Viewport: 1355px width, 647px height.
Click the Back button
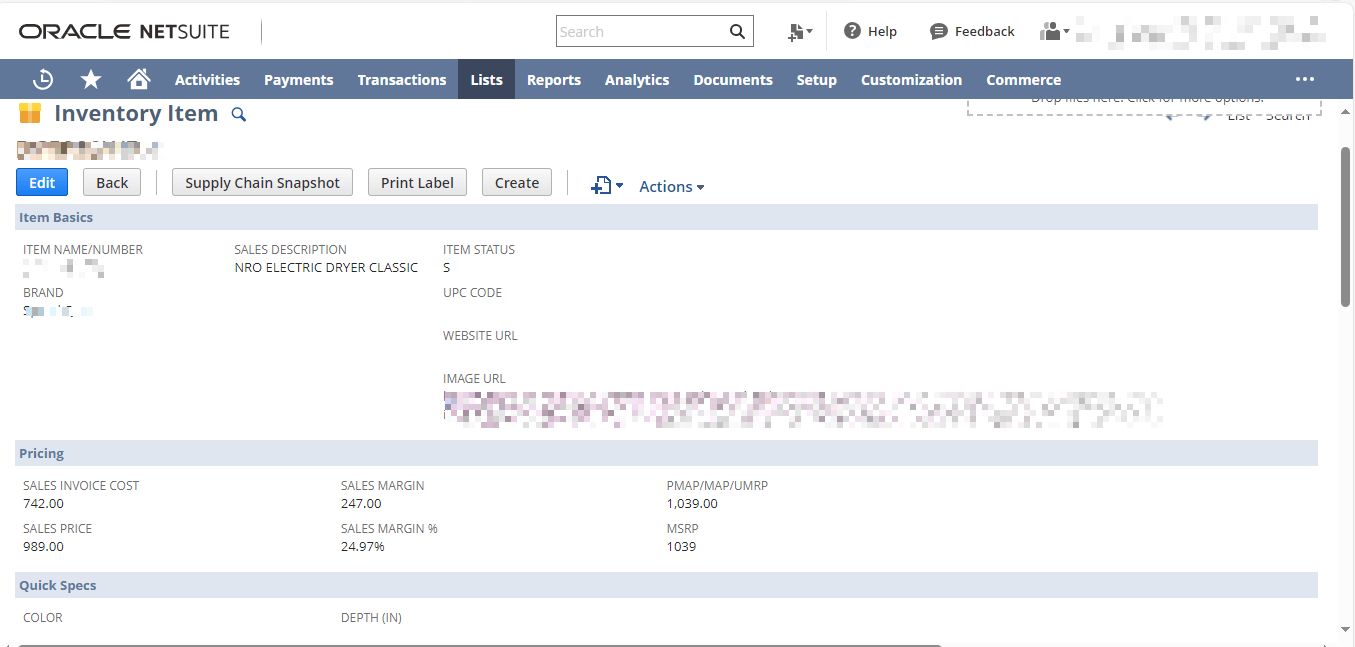click(x=112, y=182)
